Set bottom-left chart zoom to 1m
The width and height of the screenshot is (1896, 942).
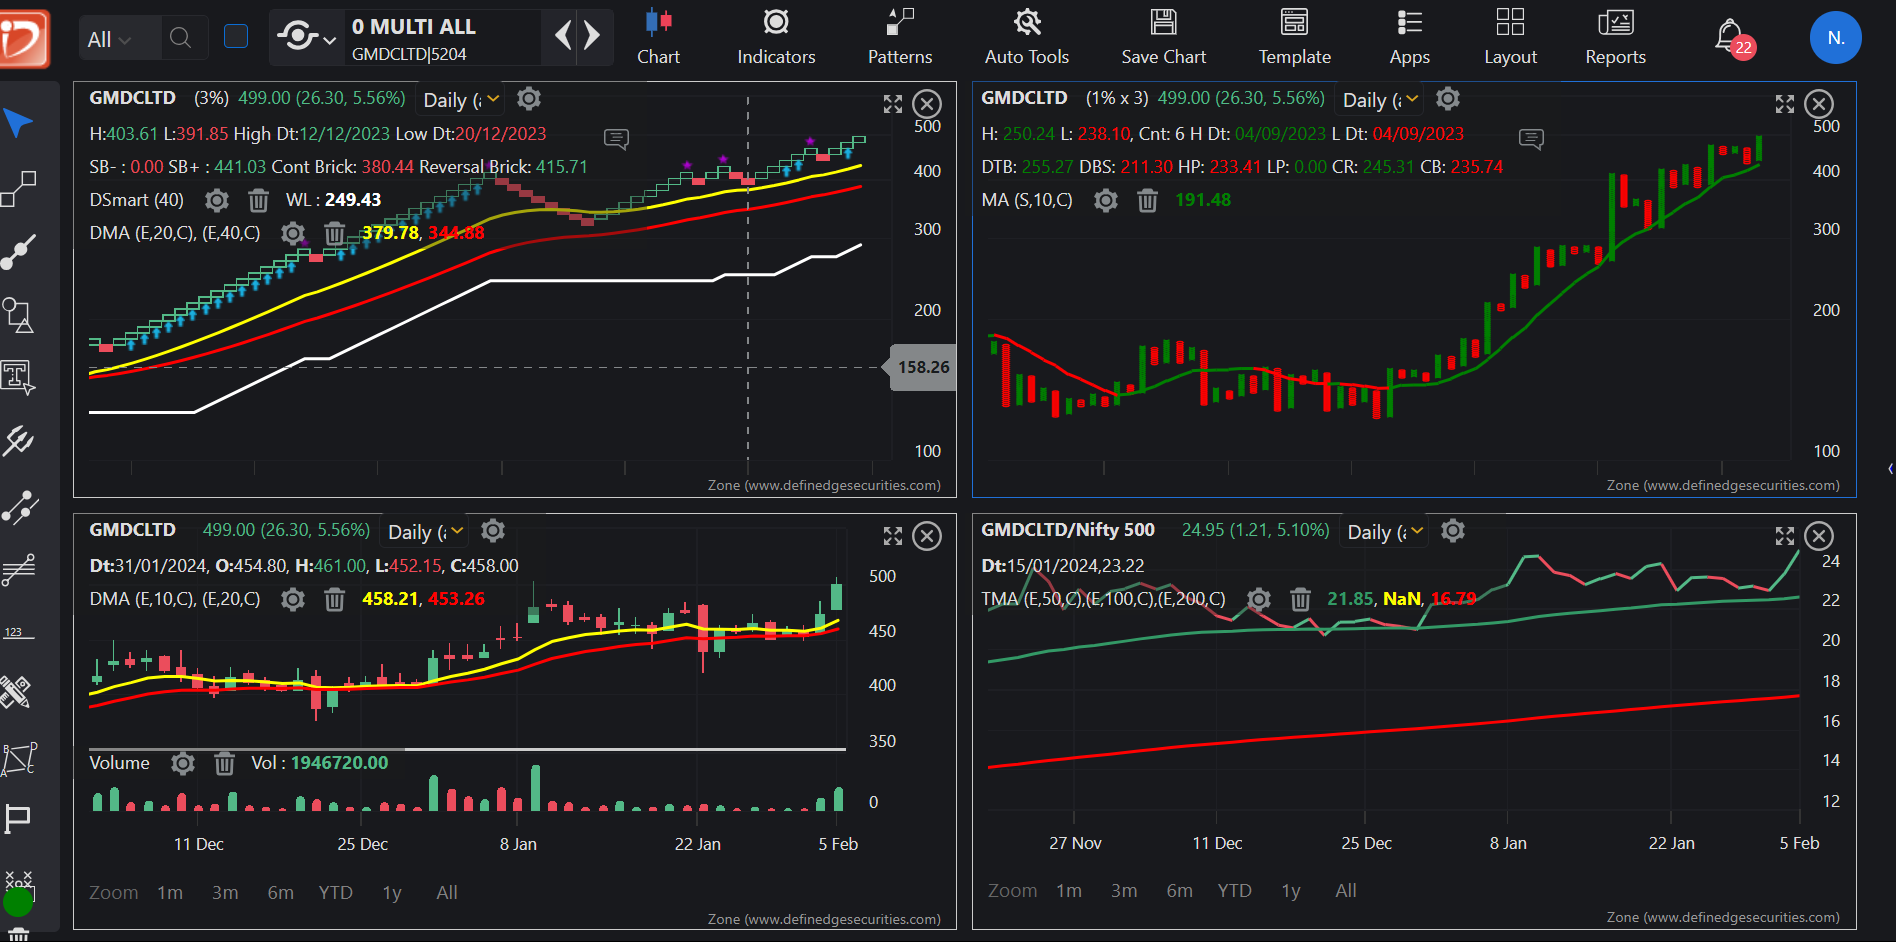[170, 893]
